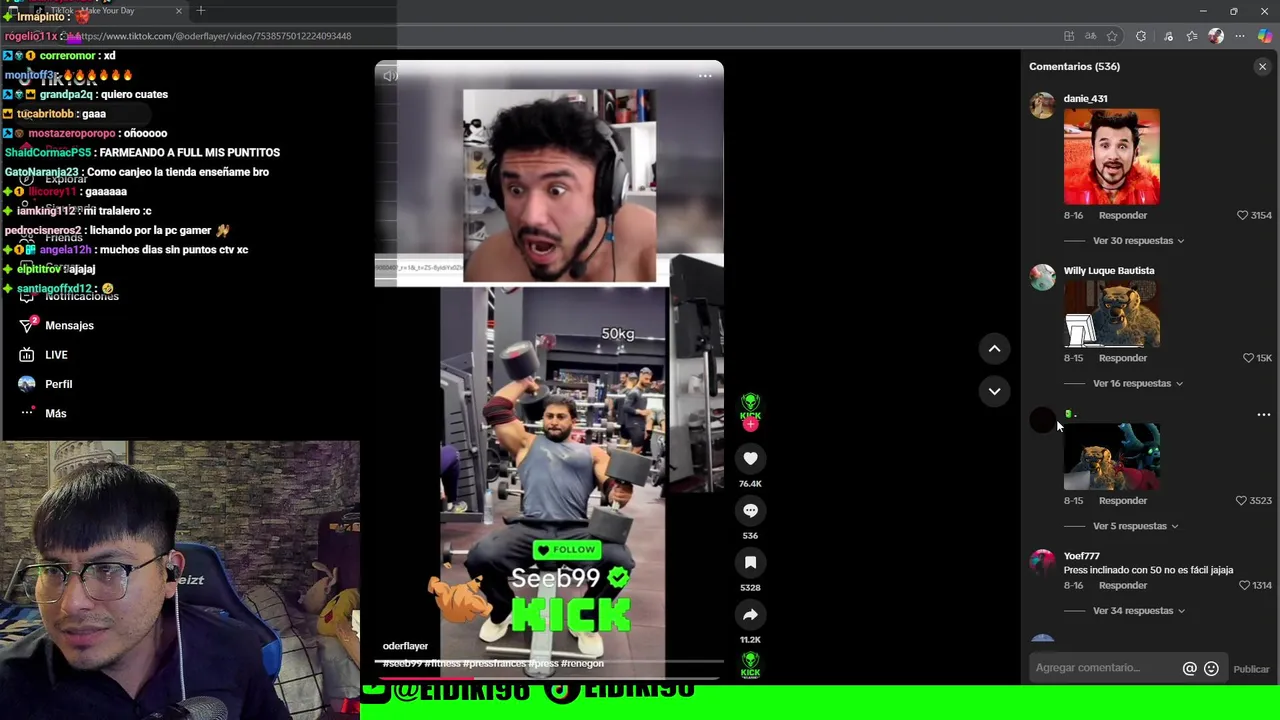Open a new browser tab with plus
The width and height of the screenshot is (1280, 720).
200,10
